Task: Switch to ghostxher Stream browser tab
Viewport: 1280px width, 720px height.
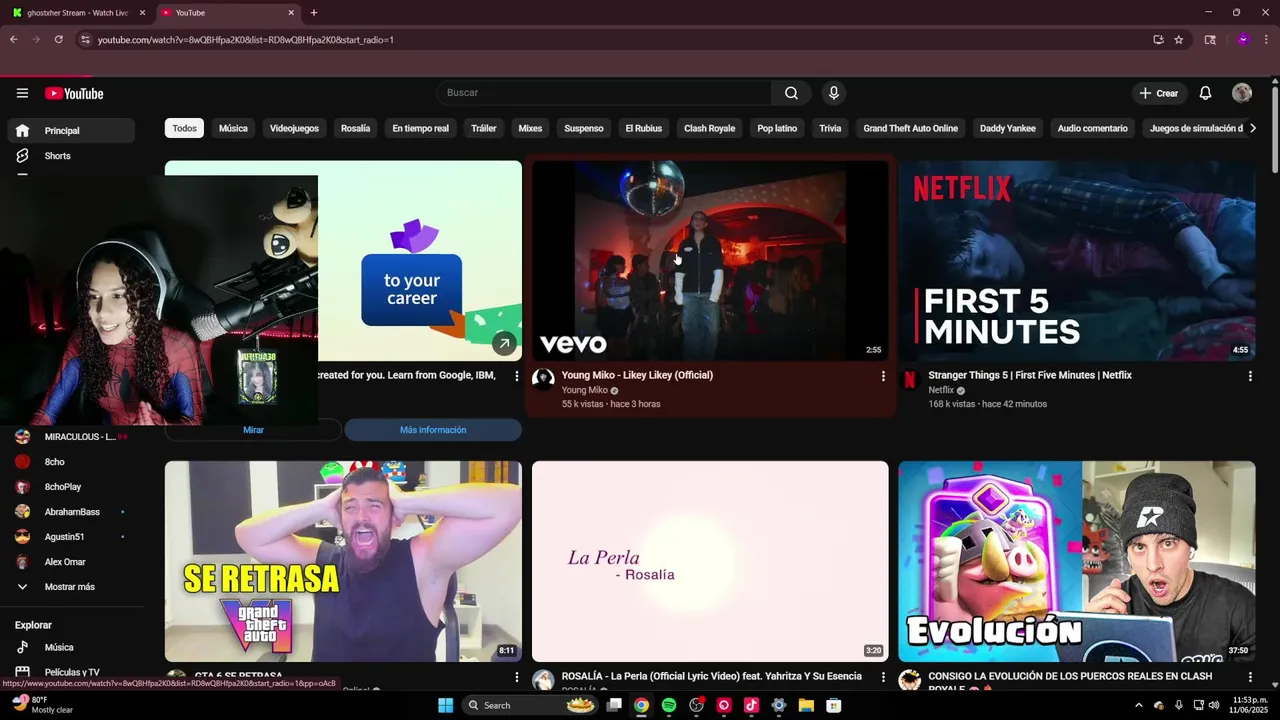Action: click(78, 13)
